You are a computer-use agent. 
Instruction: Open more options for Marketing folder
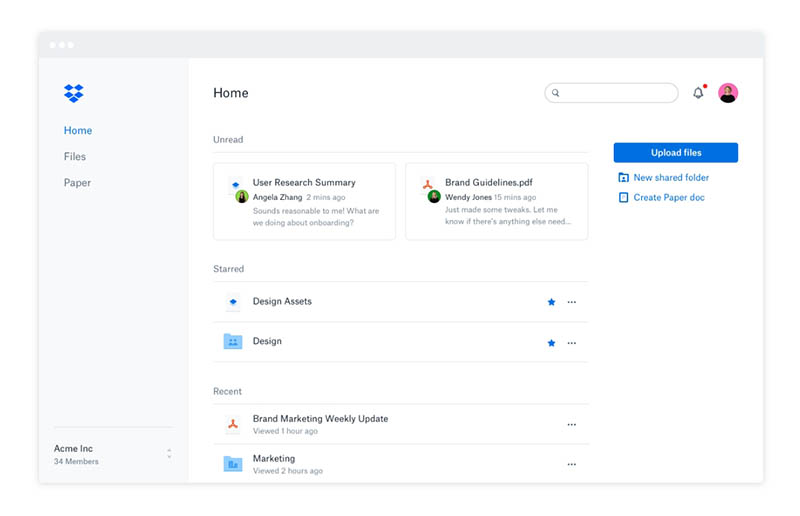tap(572, 465)
